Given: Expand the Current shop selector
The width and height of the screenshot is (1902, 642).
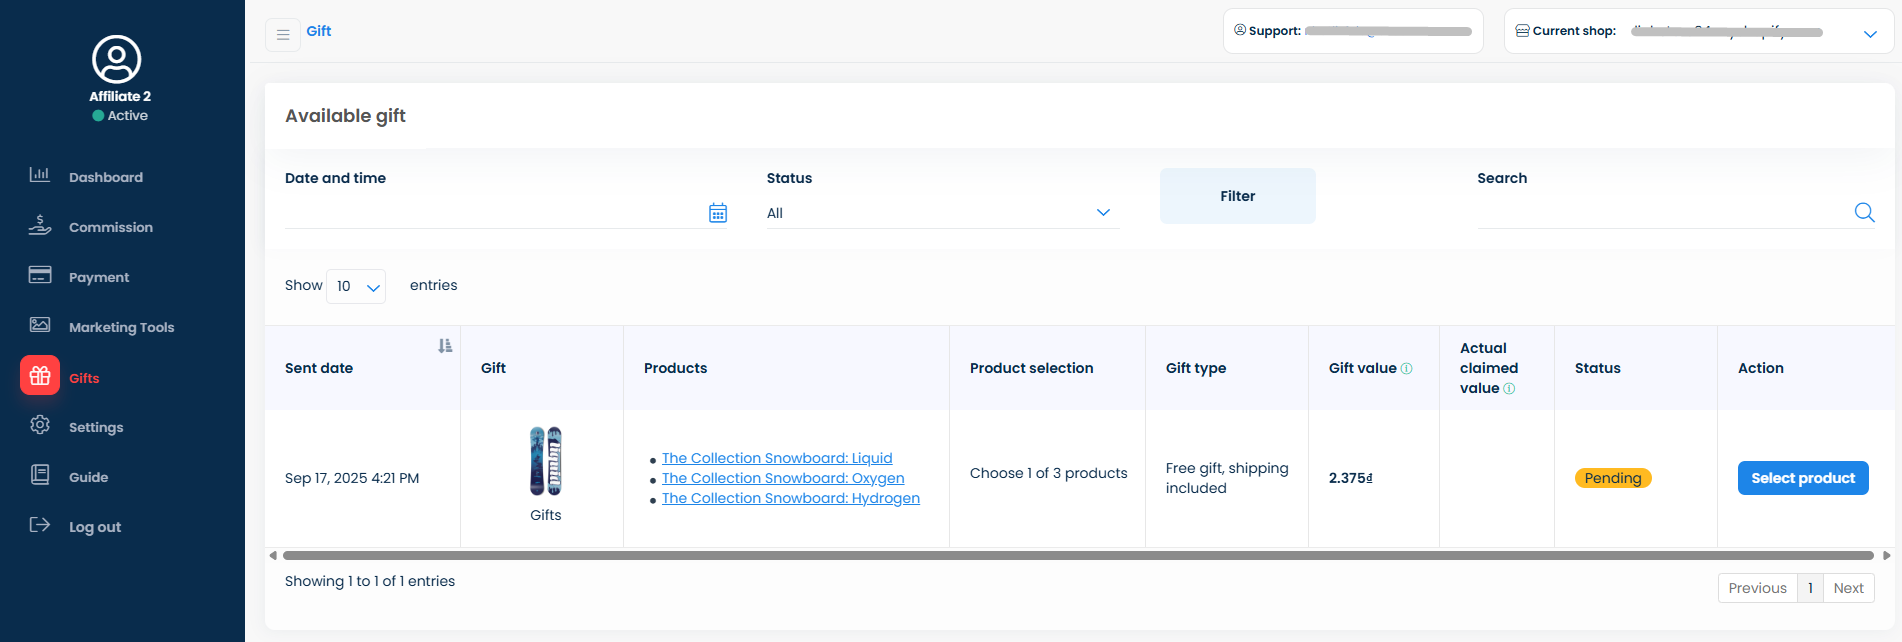Looking at the screenshot, I should [1869, 34].
